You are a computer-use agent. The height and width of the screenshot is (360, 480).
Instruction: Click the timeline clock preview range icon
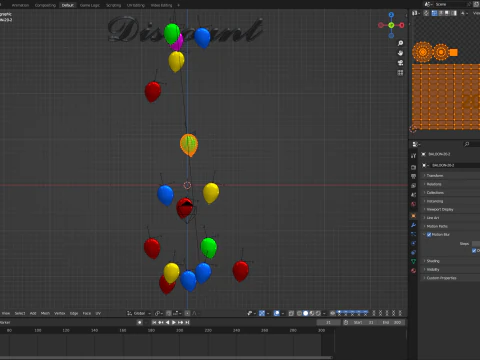[x=346, y=322]
